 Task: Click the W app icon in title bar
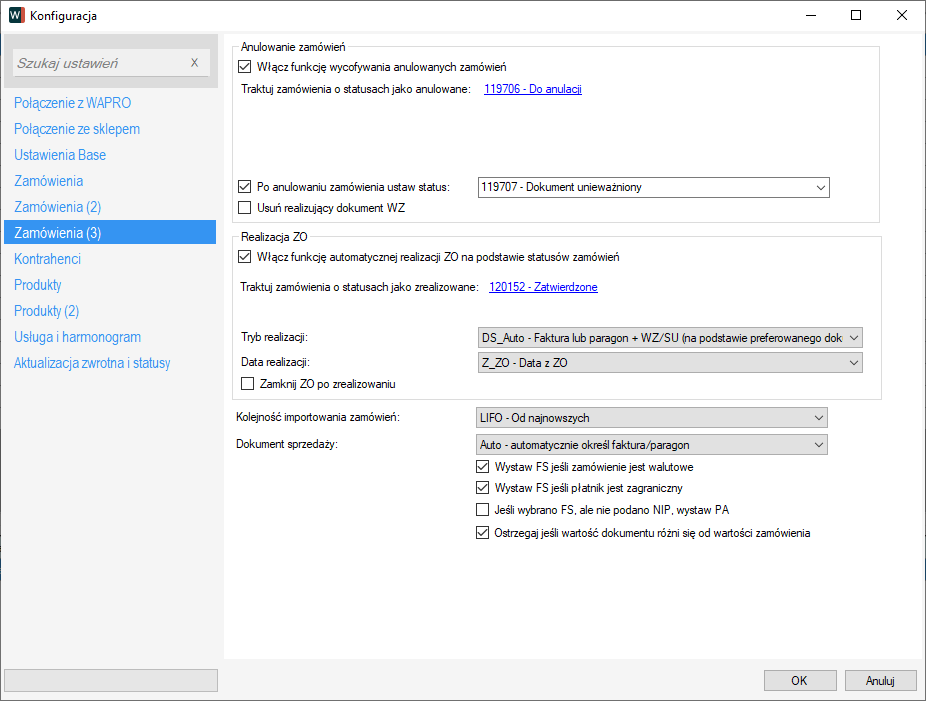[16, 15]
